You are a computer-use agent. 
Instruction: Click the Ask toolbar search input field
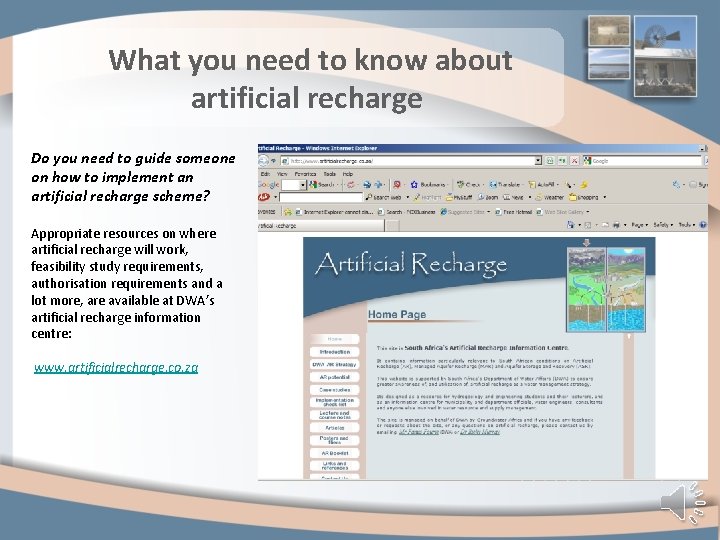(321, 197)
